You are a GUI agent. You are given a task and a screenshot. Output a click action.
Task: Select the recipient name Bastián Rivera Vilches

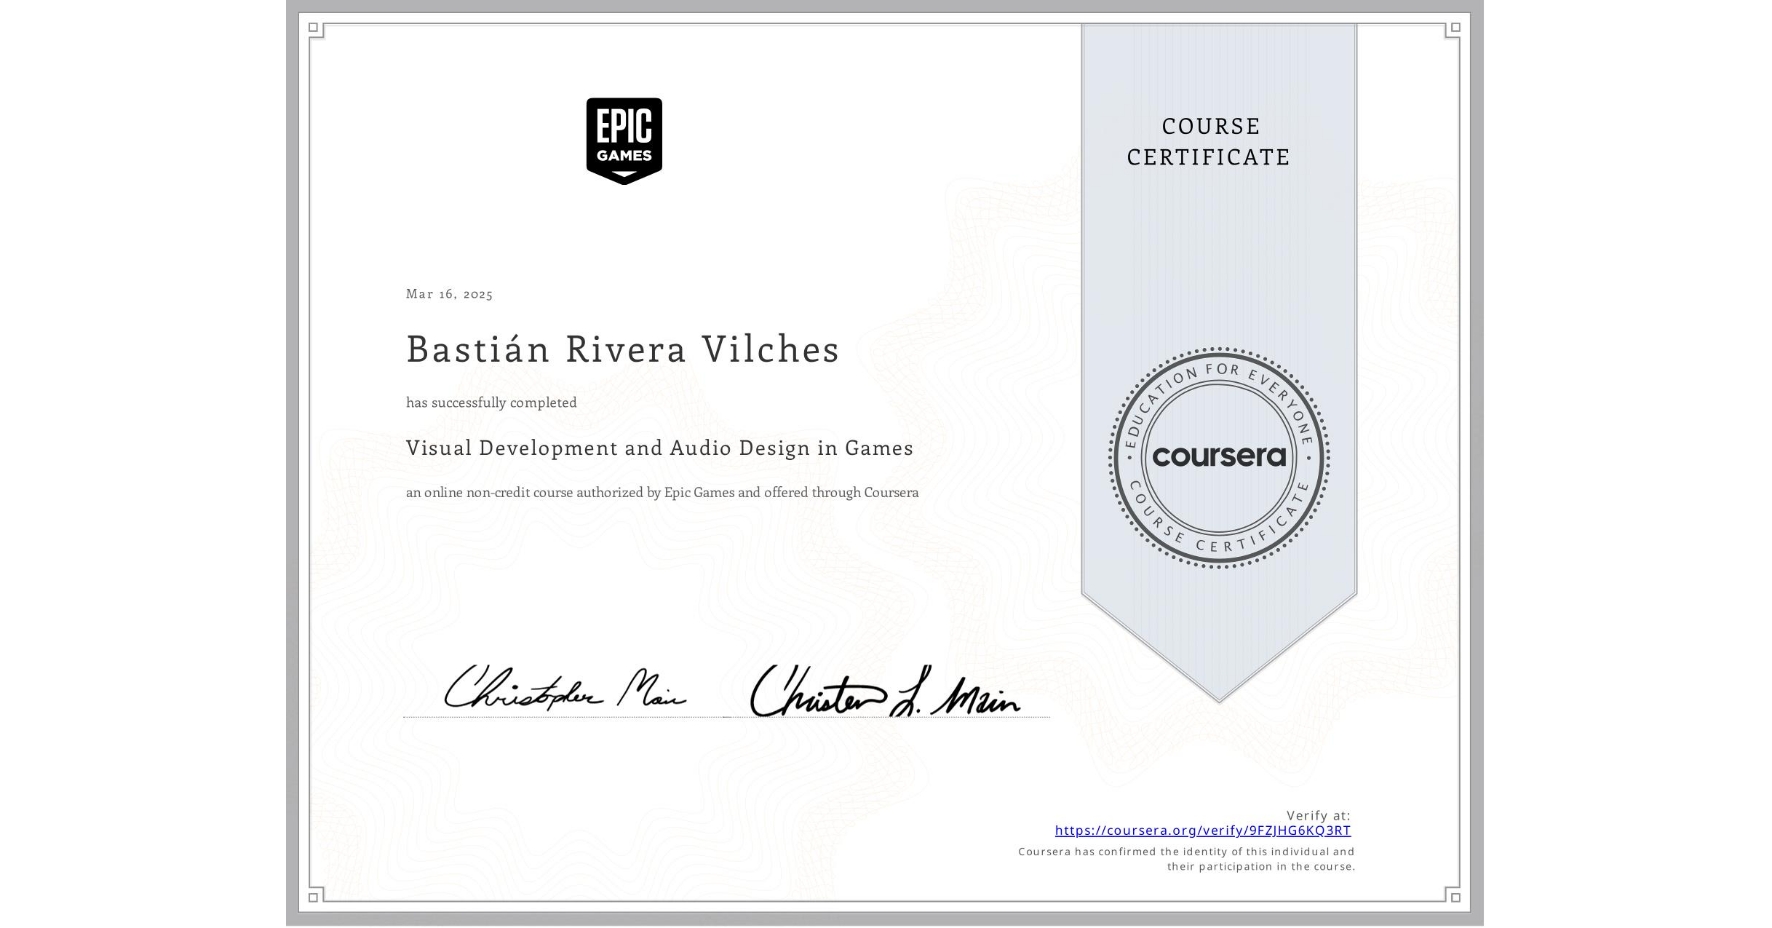[622, 350]
